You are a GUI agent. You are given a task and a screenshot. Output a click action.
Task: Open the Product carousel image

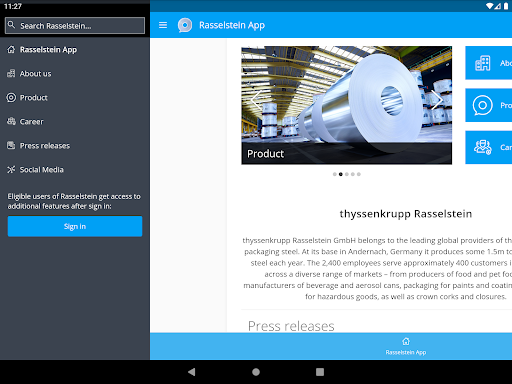coord(347,105)
